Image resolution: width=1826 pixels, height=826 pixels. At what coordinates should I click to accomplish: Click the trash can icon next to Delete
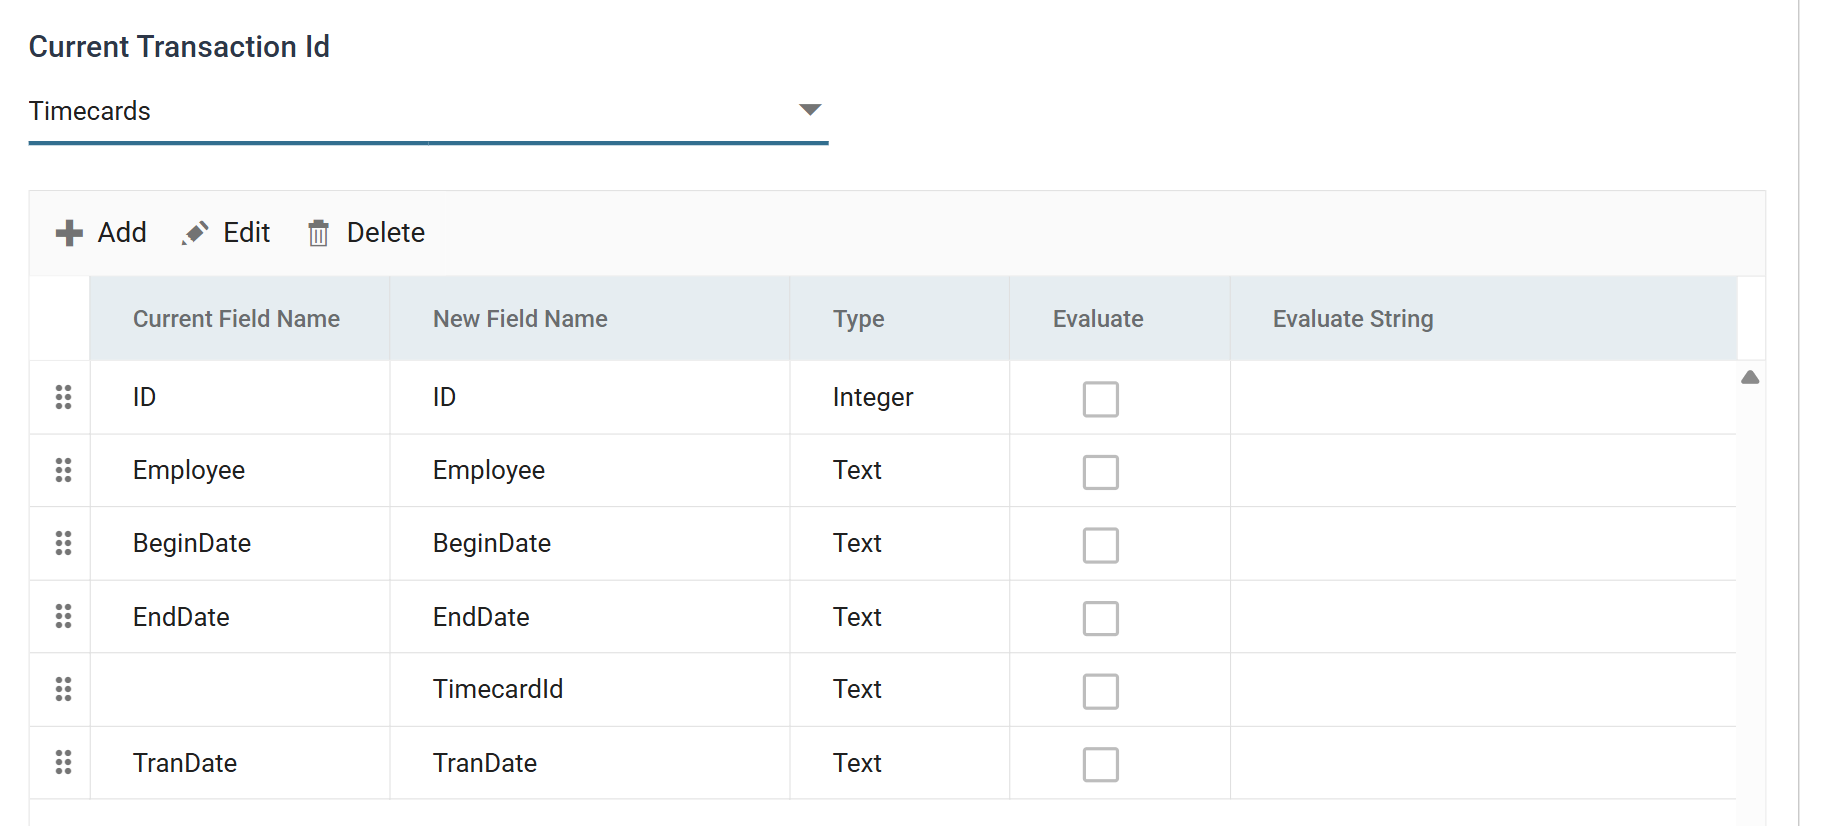click(x=318, y=233)
